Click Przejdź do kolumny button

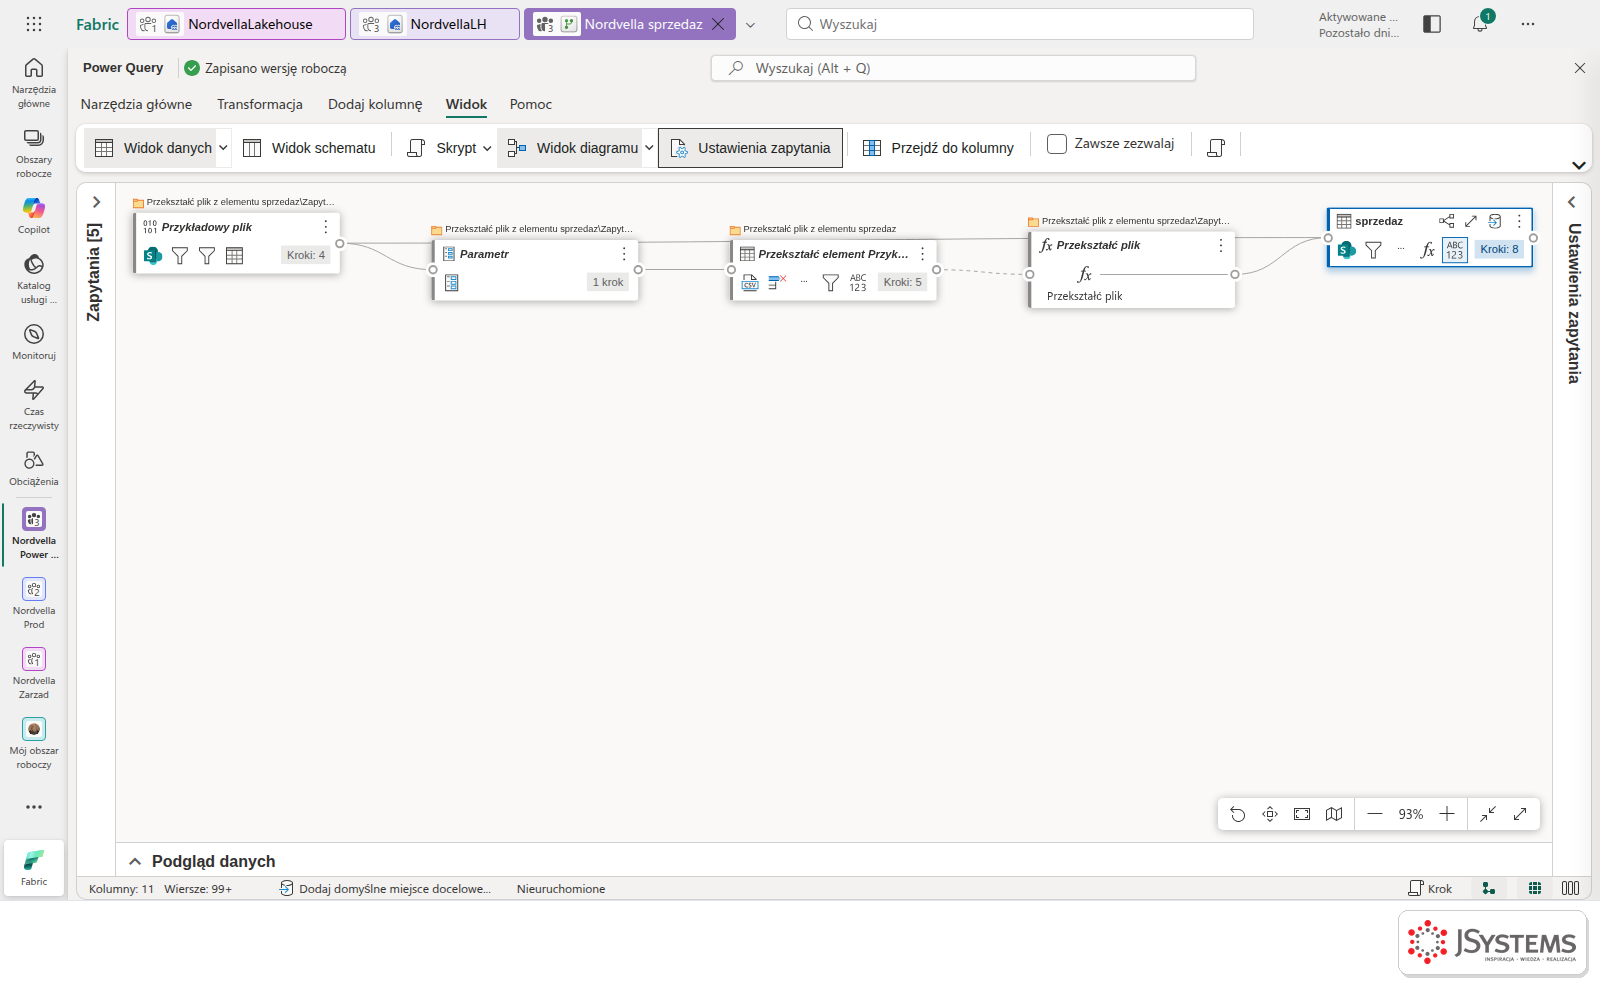pyautogui.click(x=938, y=148)
